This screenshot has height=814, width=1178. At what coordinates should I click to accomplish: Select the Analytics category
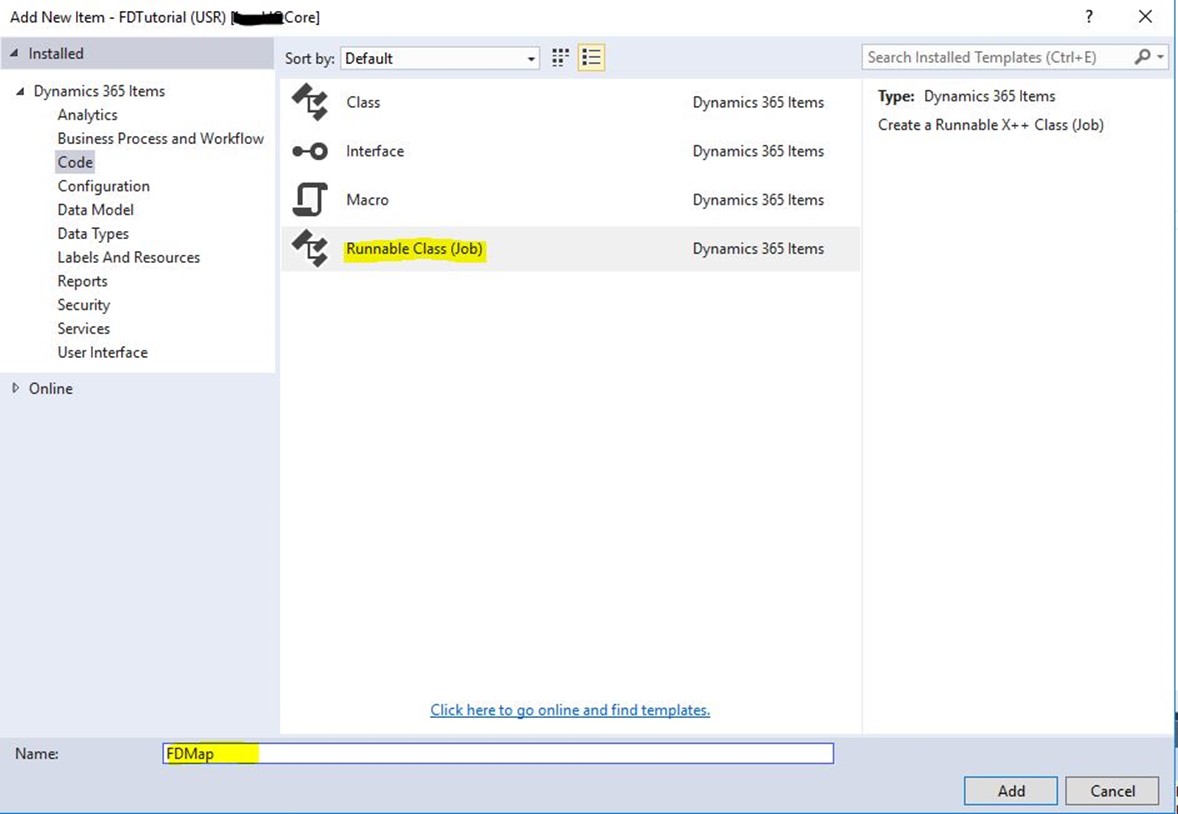point(87,115)
